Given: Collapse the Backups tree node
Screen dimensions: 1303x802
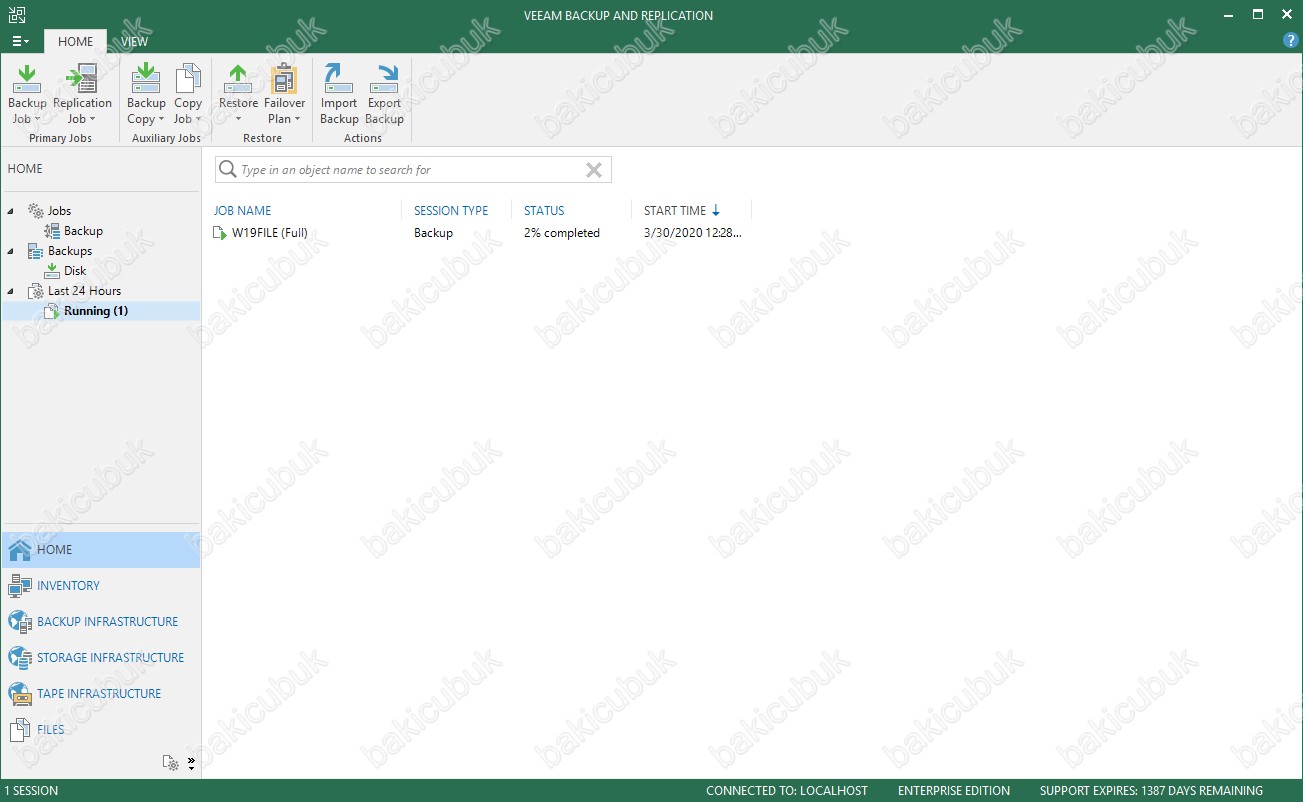Looking at the screenshot, I should coord(11,251).
